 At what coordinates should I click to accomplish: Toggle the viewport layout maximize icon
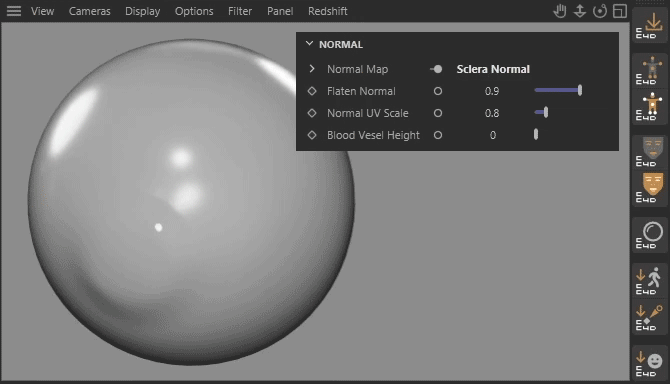(620, 11)
